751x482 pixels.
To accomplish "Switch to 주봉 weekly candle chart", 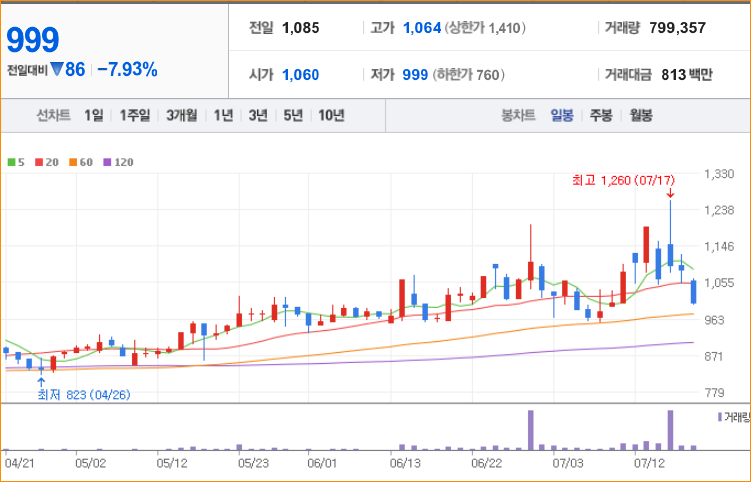I will tap(601, 115).
